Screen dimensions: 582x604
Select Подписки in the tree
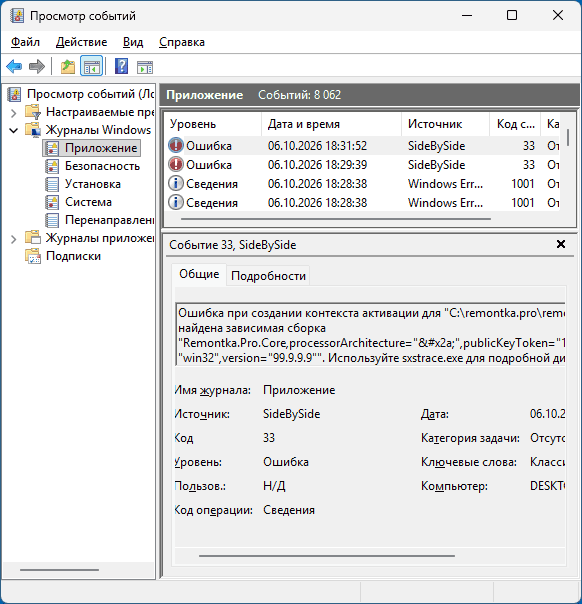(x=73, y=256)
